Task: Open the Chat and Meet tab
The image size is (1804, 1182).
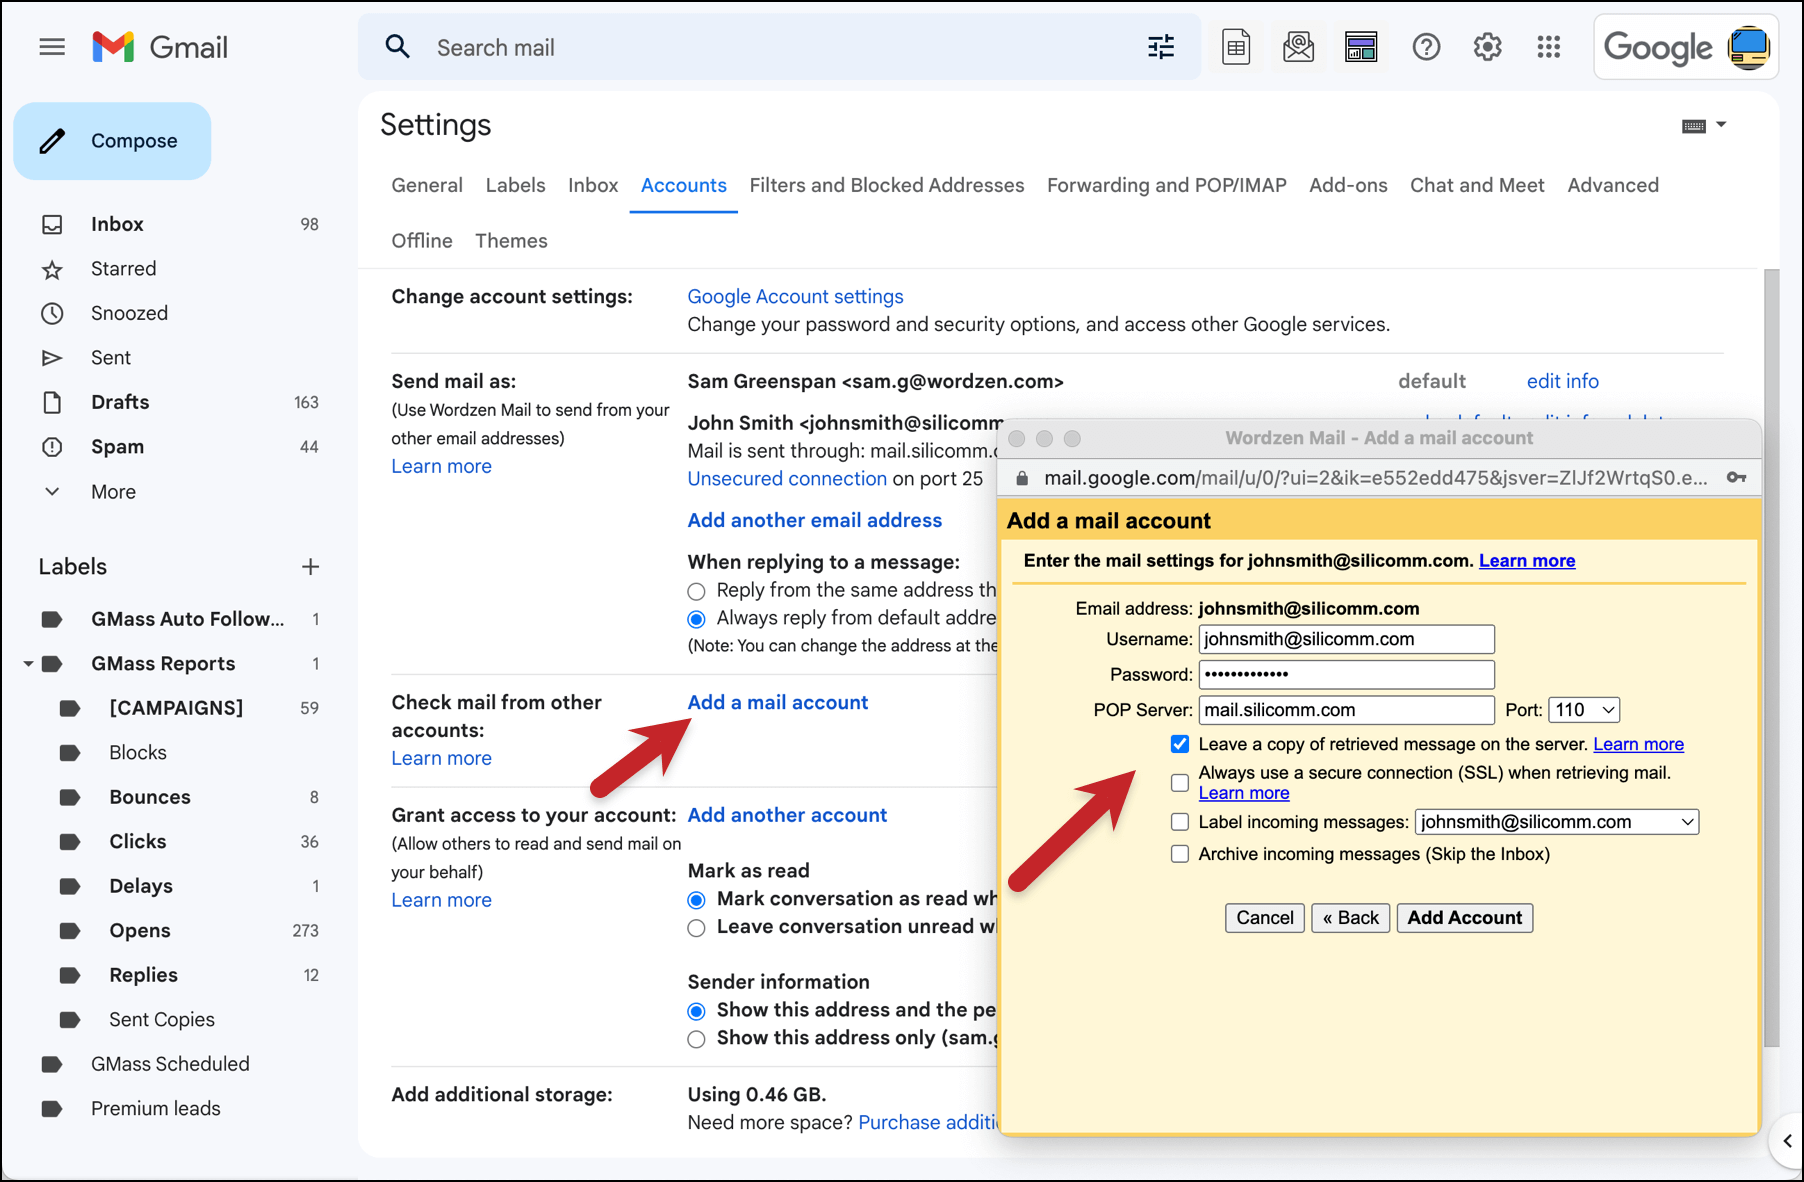Action: tap(1477, 185)
